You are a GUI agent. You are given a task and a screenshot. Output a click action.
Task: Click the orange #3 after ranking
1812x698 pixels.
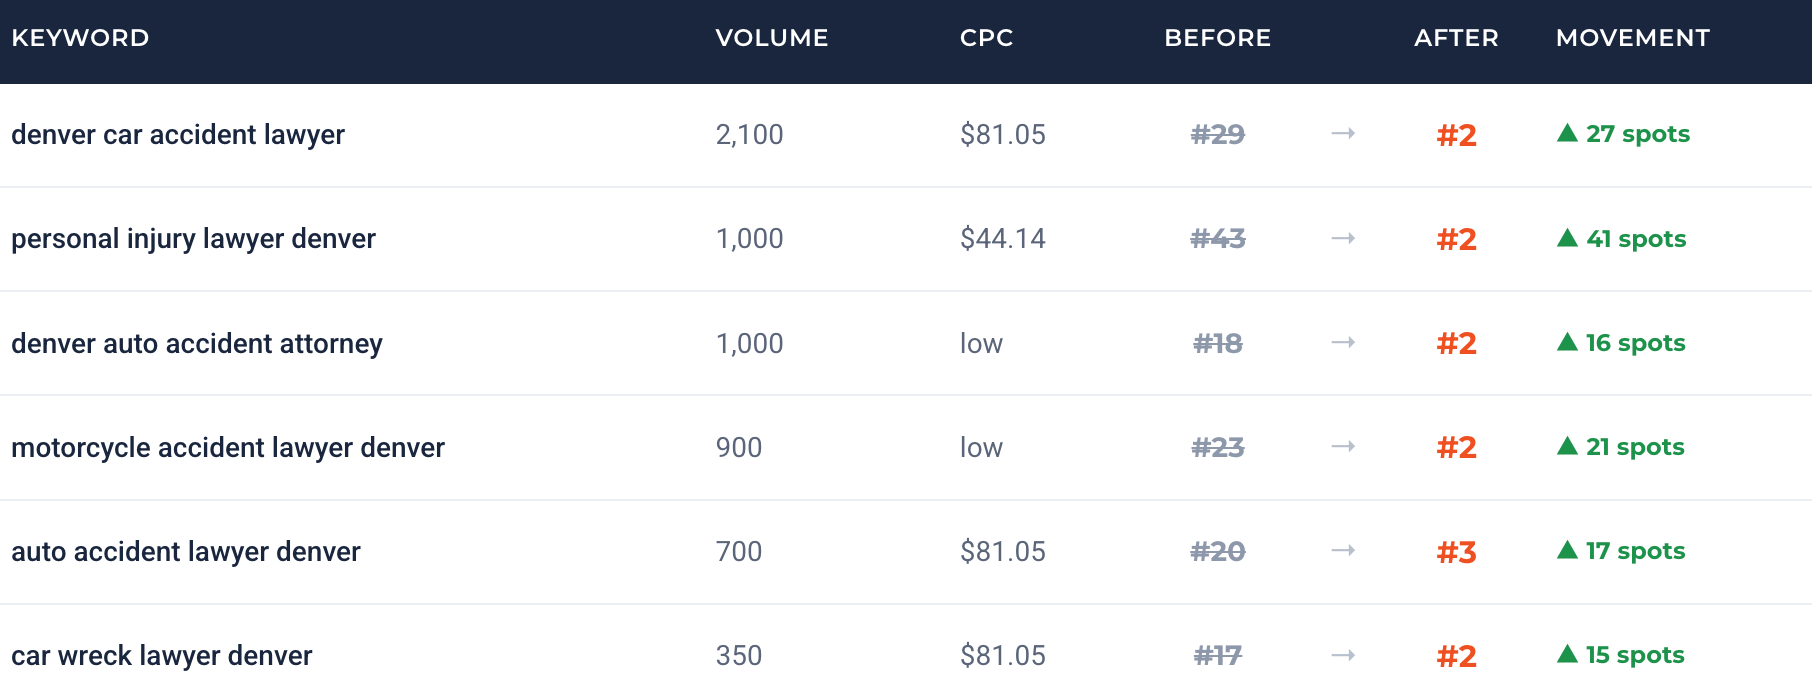coord(1457,552)
